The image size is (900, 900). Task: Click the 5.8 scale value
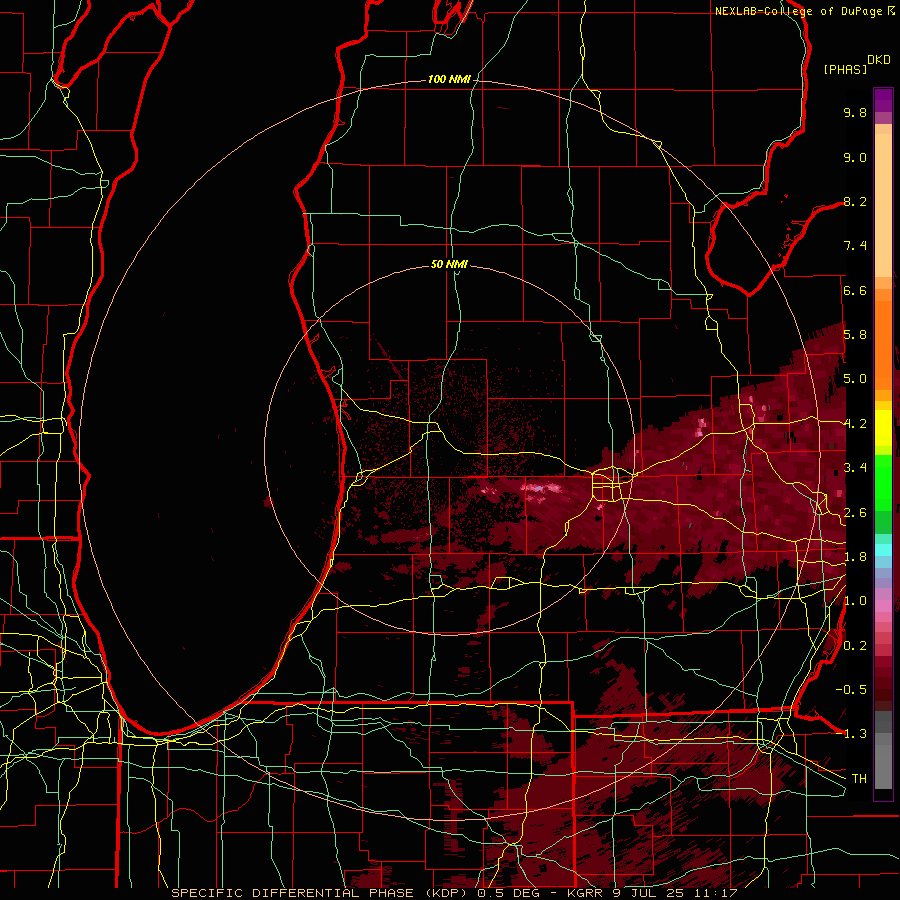(x=855, y=335)
